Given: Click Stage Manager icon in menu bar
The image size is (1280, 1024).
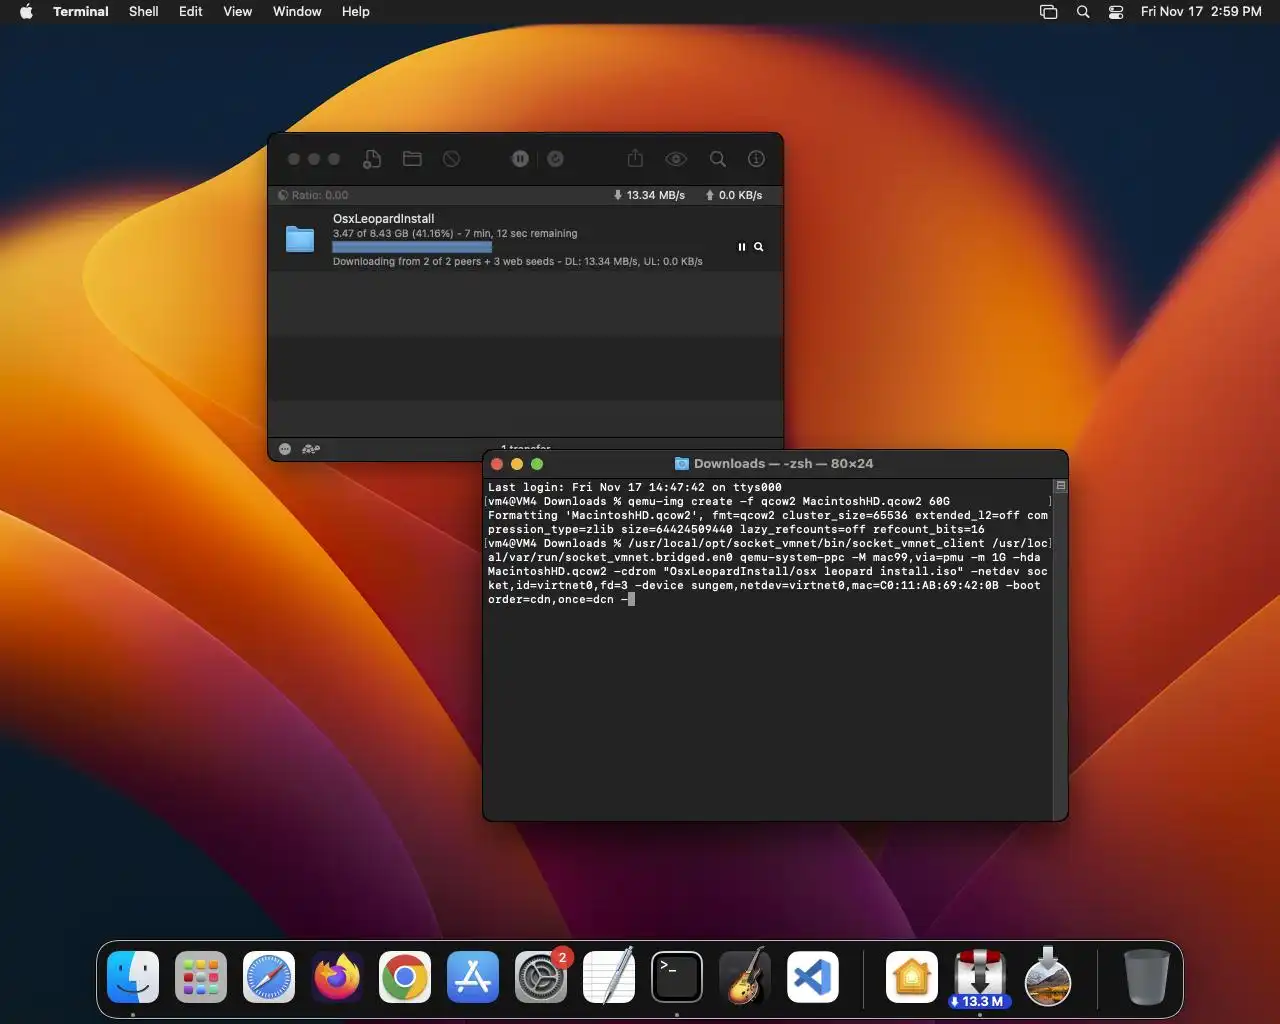Looking at the screenshot, I should pyautogui.click(x=1049, y=12).
